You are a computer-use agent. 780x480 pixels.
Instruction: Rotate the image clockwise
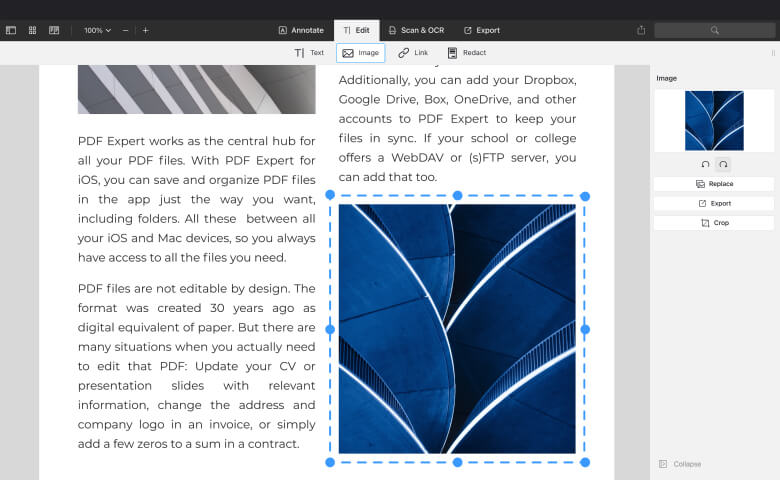(x=723, y=164)
